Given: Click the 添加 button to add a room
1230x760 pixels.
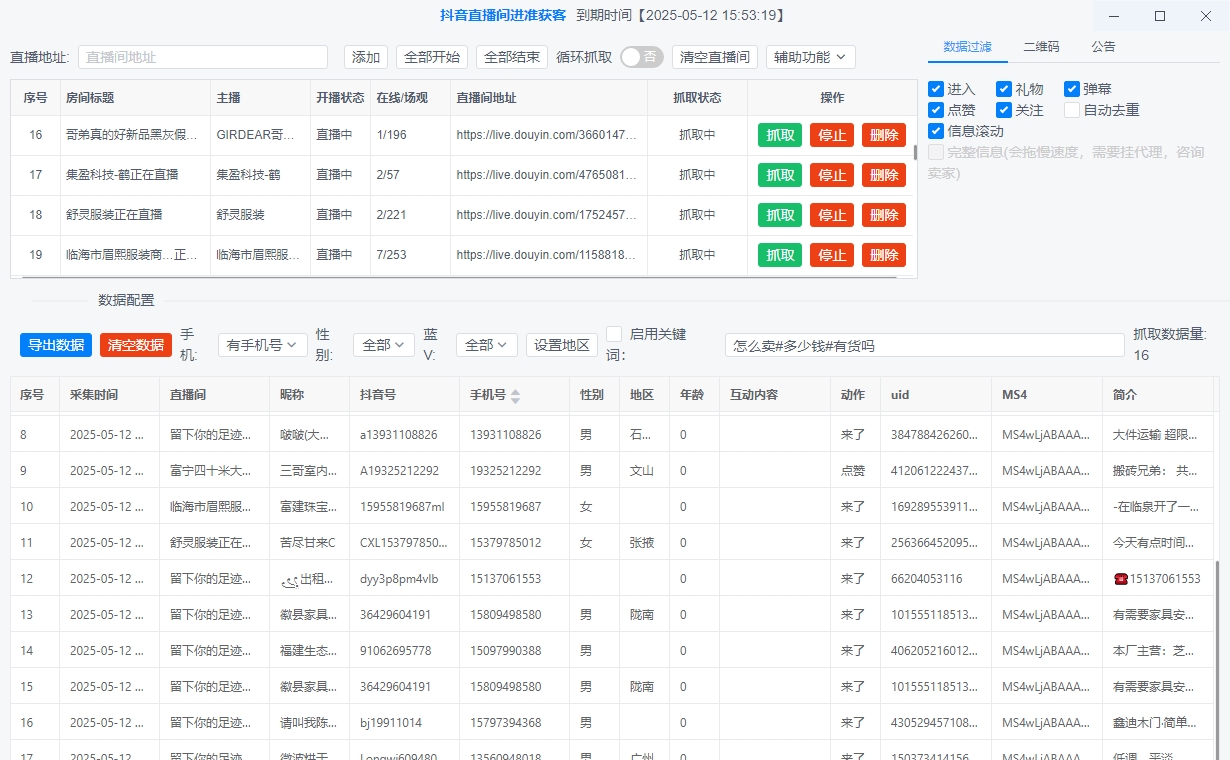Looking at the screenshot, I should point(365,57).
